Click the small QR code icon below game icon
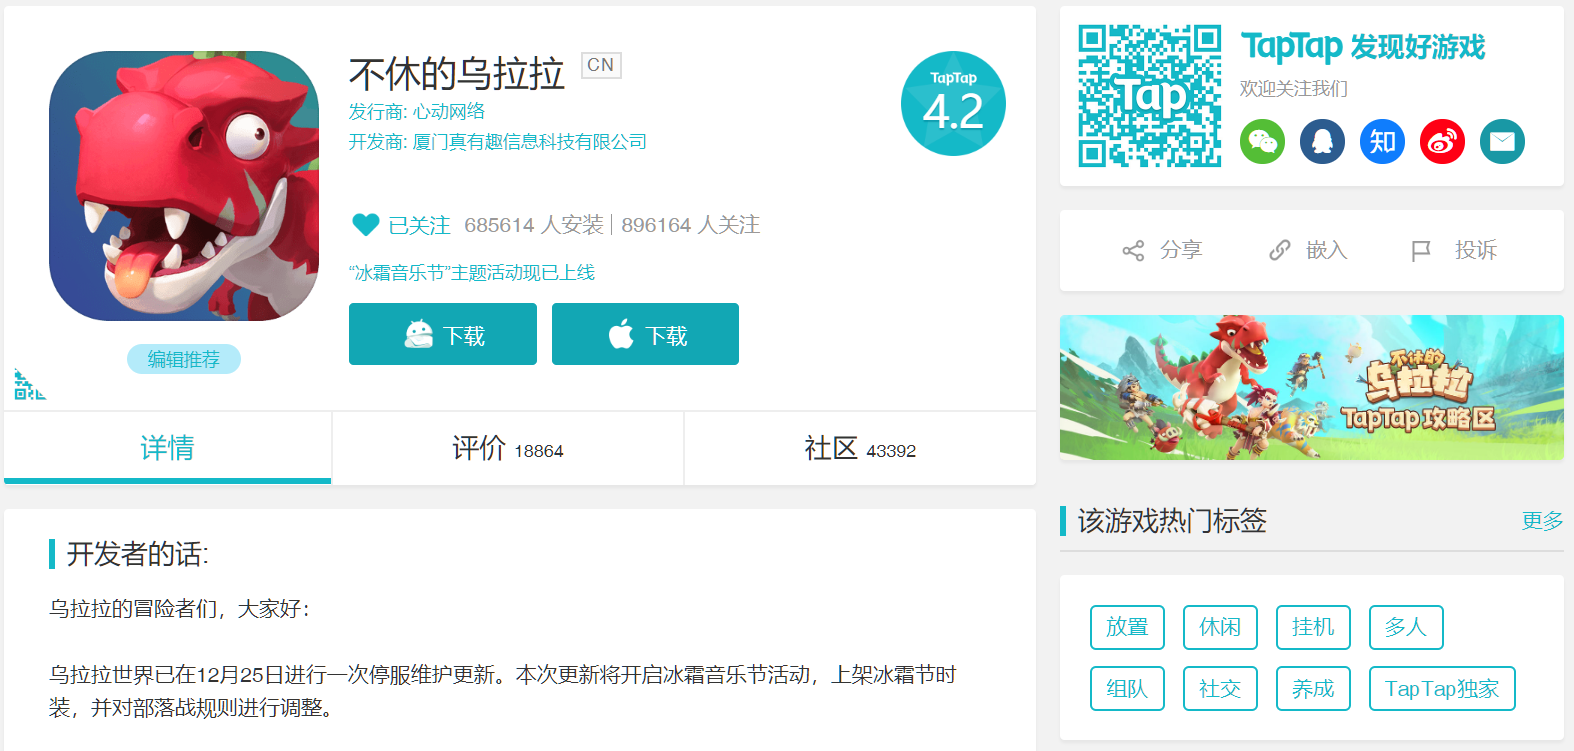 pyautogui.click(x=29, y=385)
